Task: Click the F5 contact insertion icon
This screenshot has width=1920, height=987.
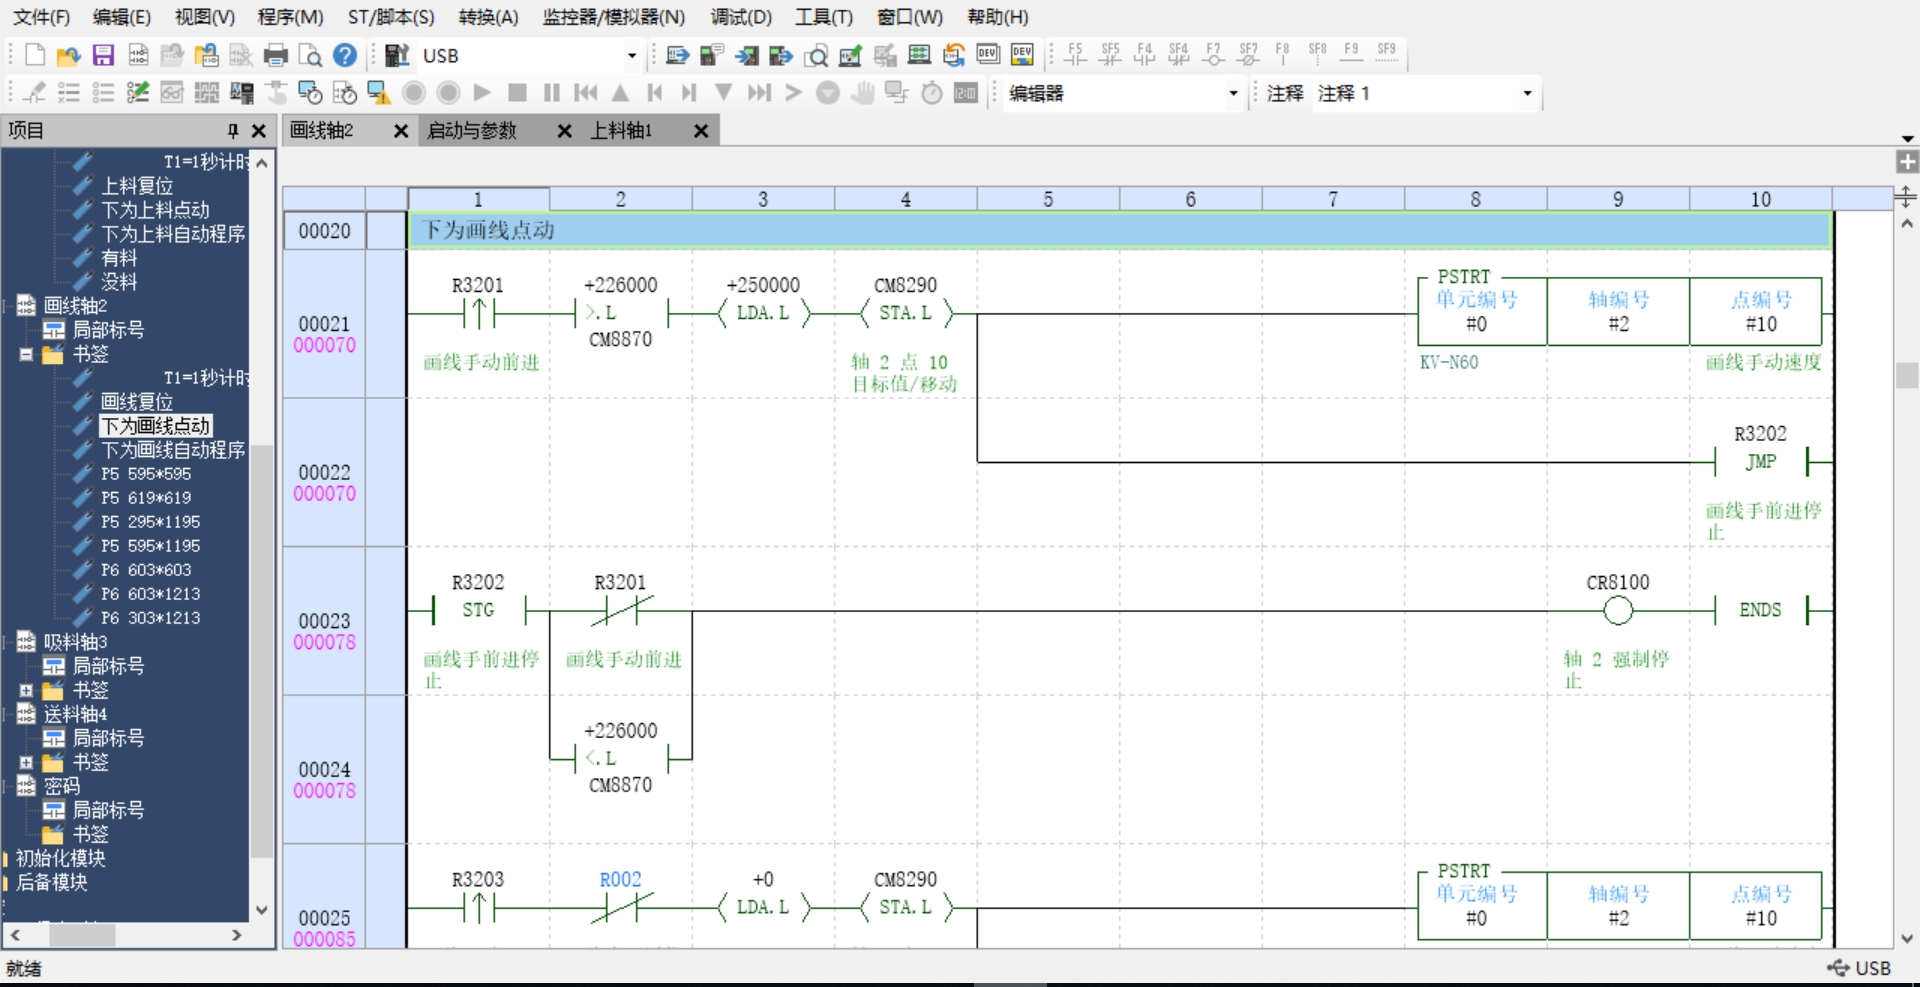Action: coord(1075,54)
